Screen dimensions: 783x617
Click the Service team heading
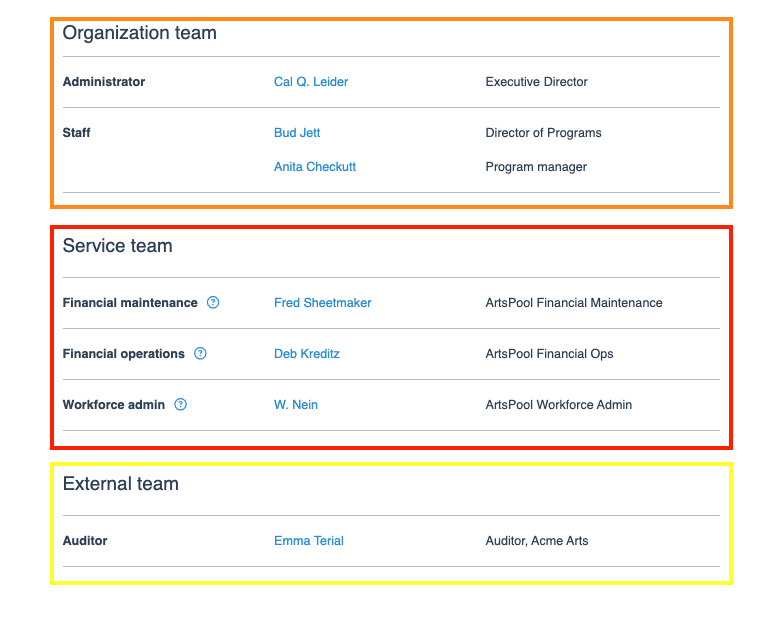pyautogui.click(x=117, y=246)
